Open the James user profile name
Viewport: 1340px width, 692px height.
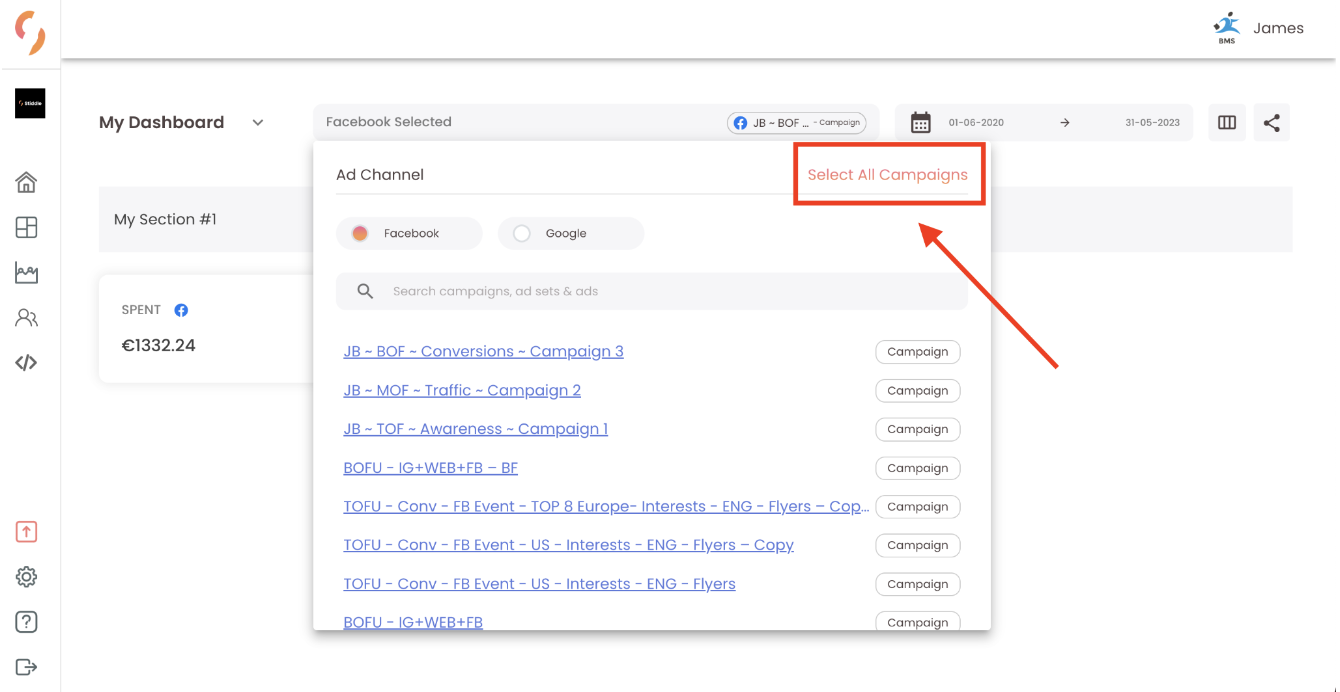click(1278, 28)
